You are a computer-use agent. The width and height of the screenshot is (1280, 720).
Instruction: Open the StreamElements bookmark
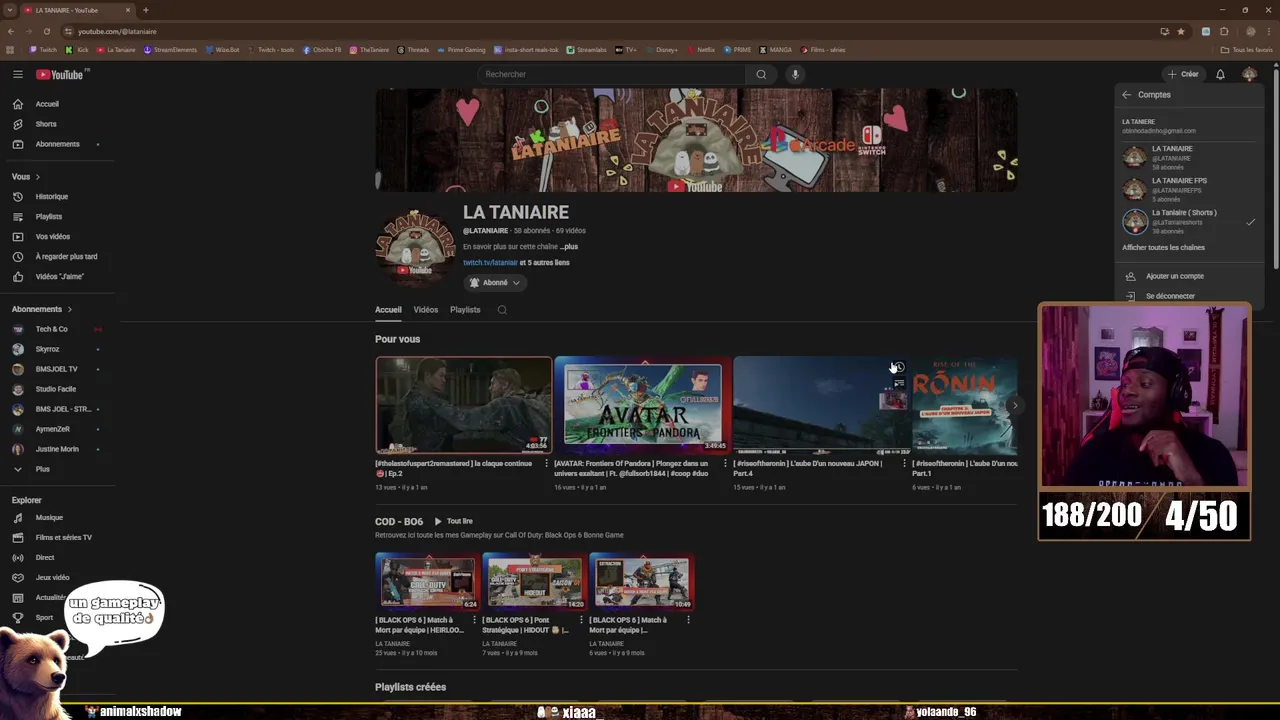(x=170, y=50)
